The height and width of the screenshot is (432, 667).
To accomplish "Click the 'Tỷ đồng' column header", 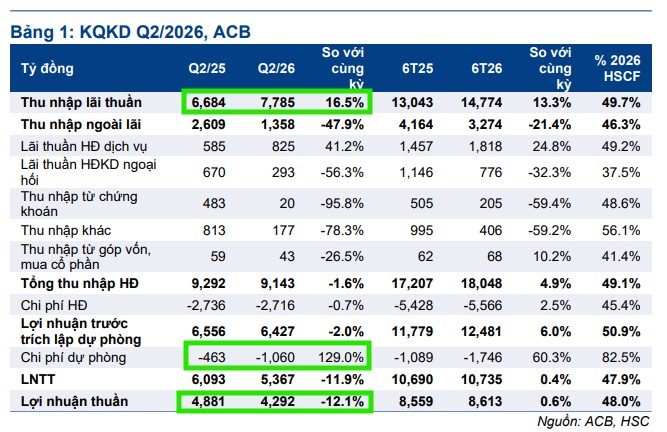I will 47,68.
